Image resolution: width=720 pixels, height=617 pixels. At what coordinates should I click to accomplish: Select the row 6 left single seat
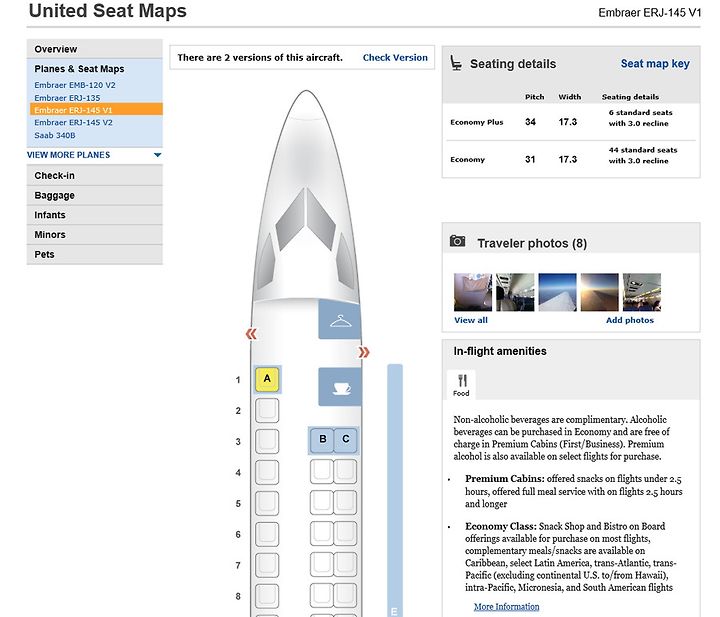pyautogui.click(x=267, y=534)
